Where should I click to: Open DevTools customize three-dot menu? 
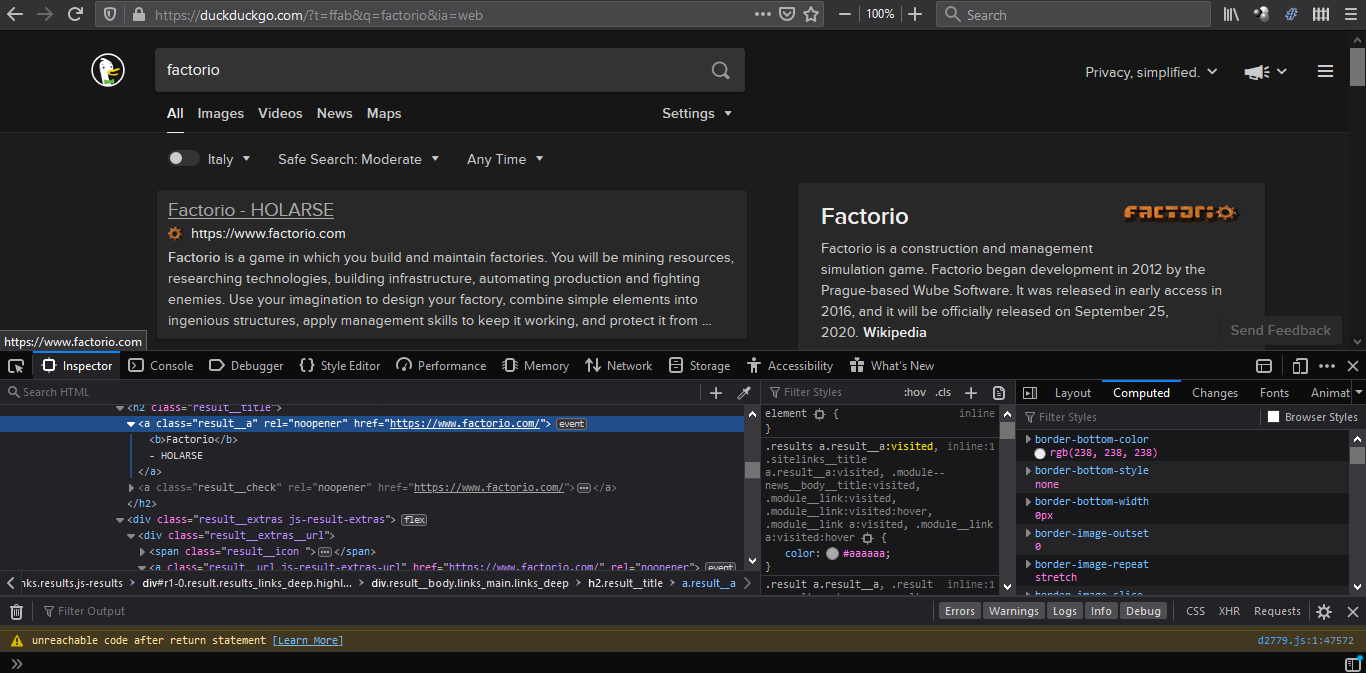click(x=1327, y=366)
